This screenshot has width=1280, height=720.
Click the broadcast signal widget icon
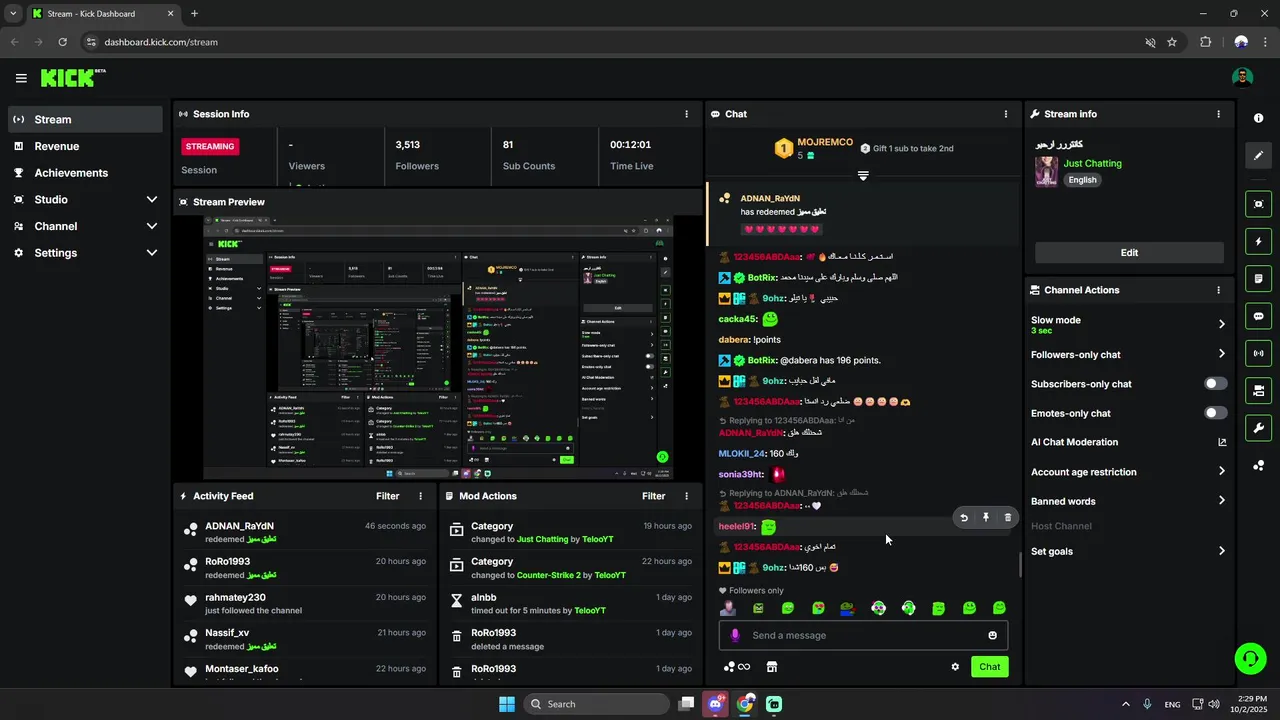pyautogui.click(x=1258, y=353)
